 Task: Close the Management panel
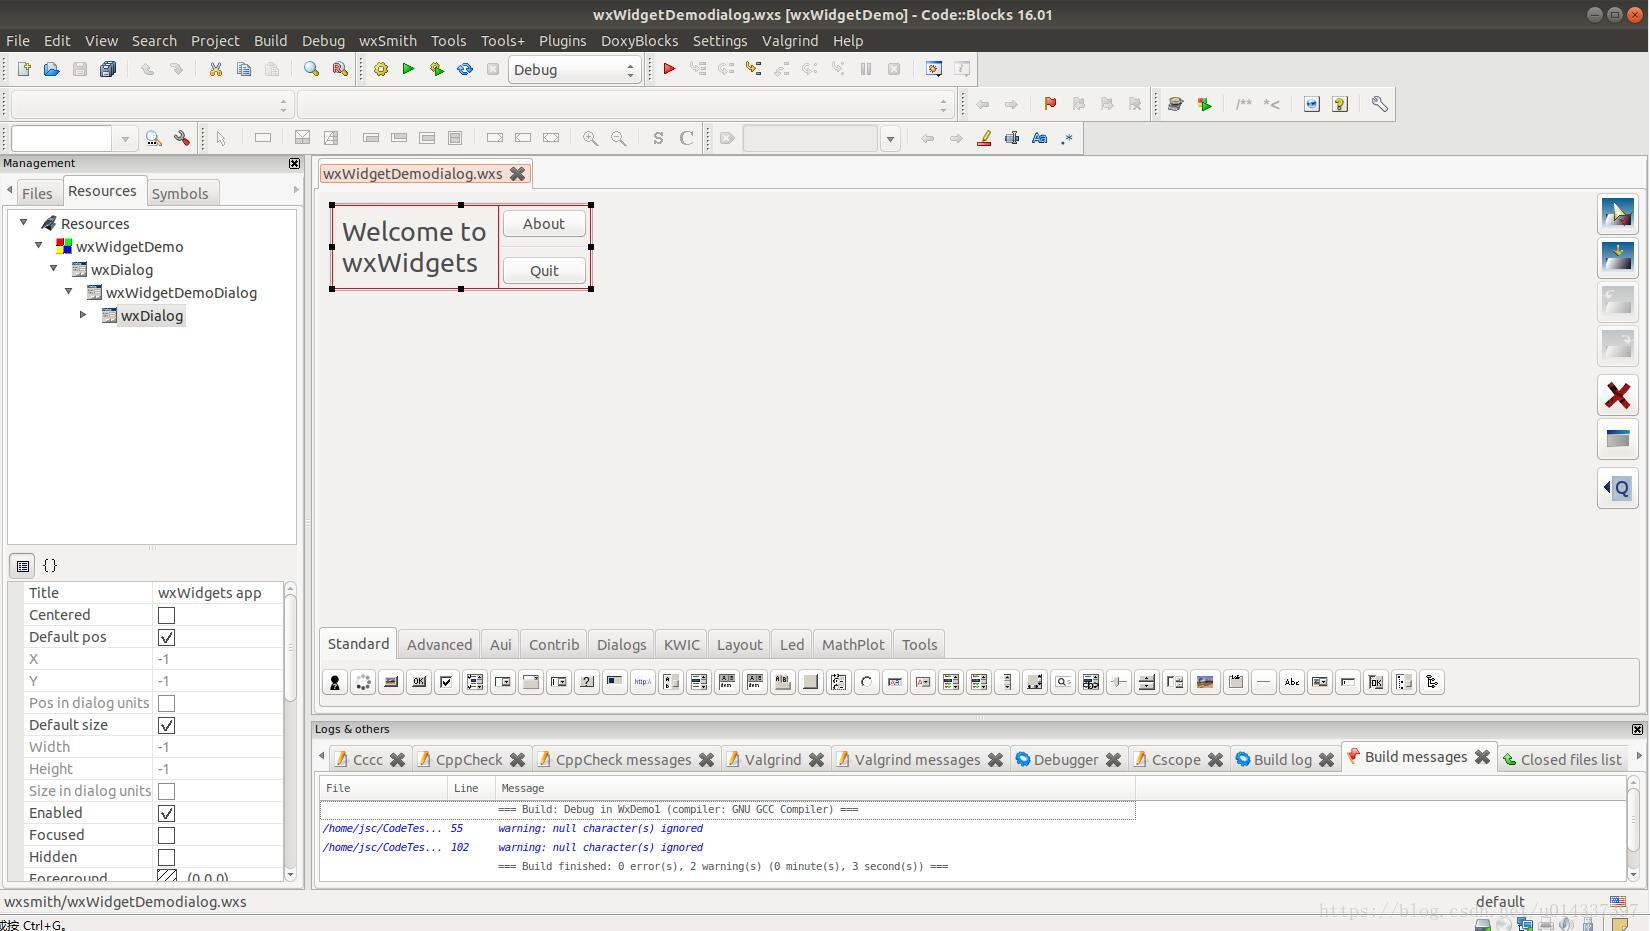(294, 163)
